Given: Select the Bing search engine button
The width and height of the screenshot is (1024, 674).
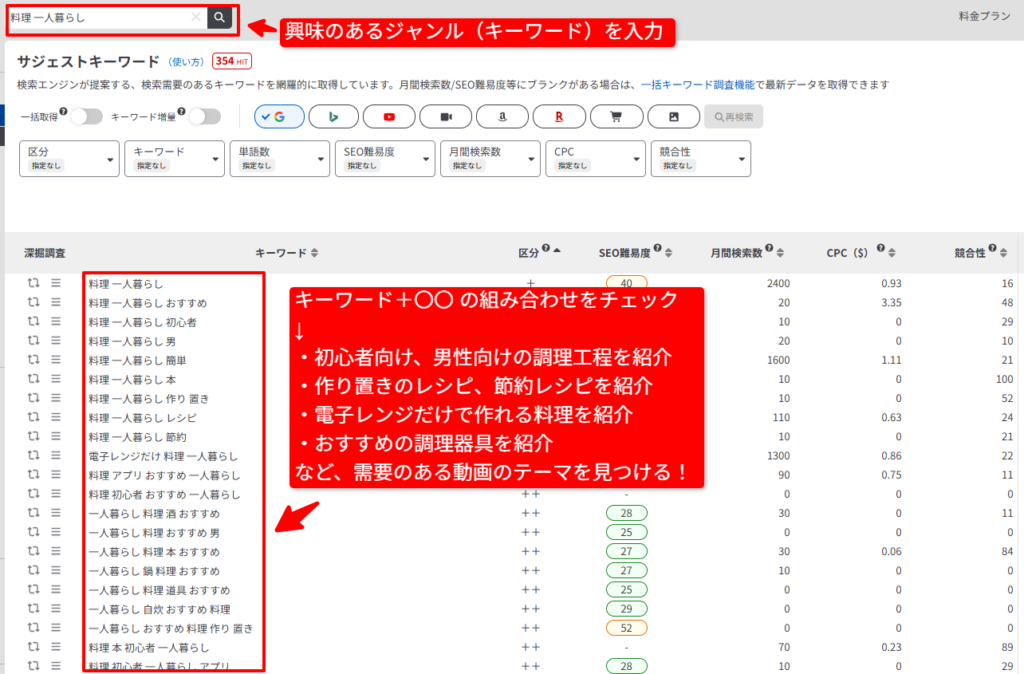Looking at the screenshot, I should [x=334, y=117].
